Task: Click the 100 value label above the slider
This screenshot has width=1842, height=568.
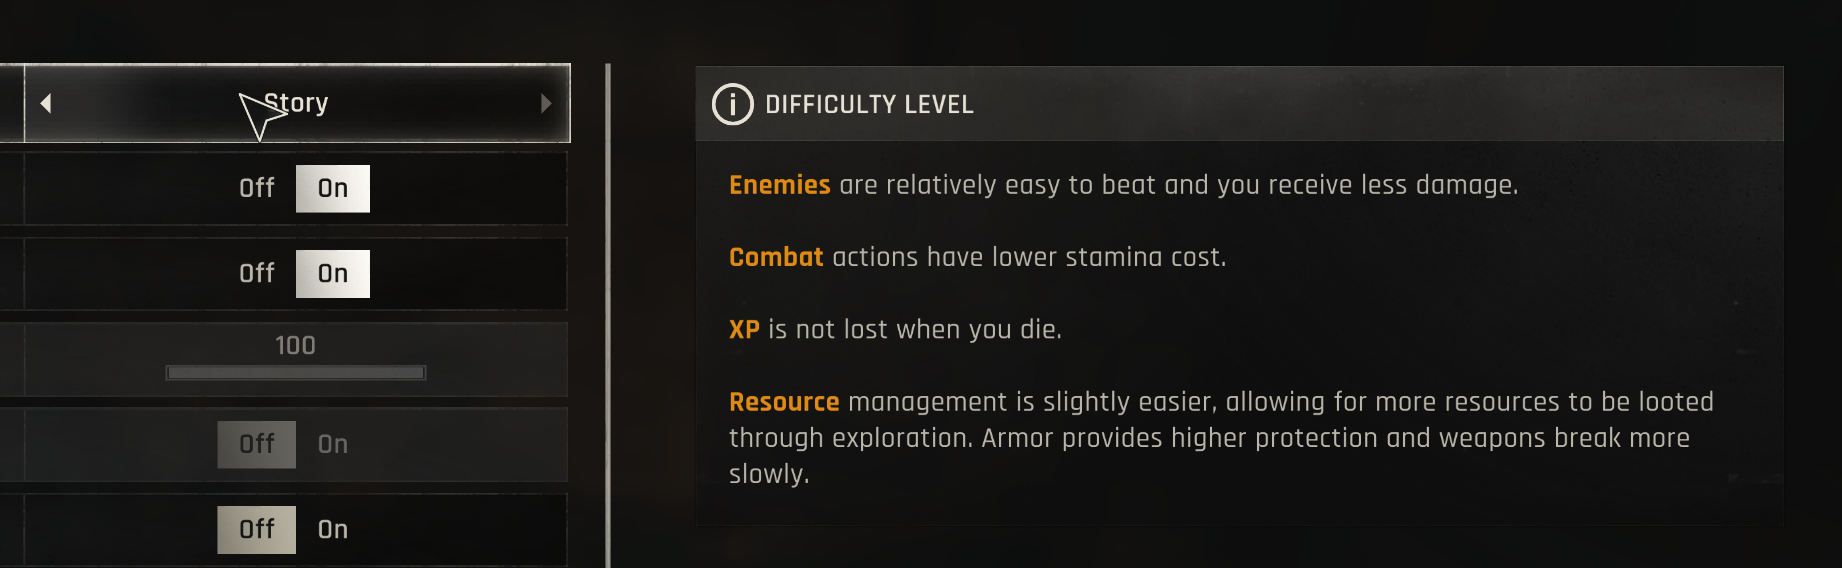Action: (x=296, y=346)
